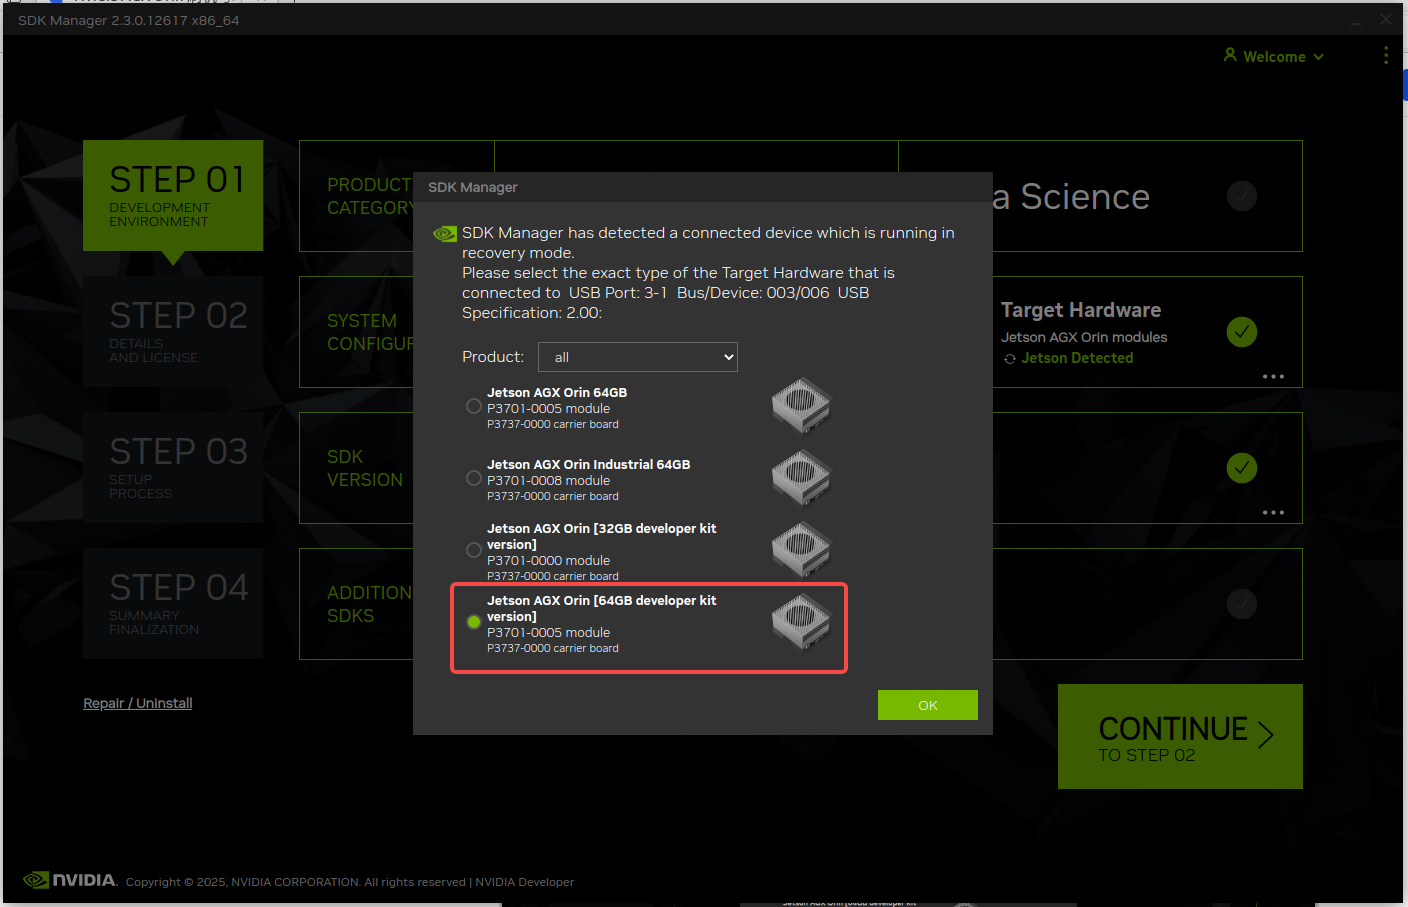Click the Jetson AGX Orin 64GB module image
Image resolution: width=1408 pixels, height=907 pixels.
tap(801, 406)
